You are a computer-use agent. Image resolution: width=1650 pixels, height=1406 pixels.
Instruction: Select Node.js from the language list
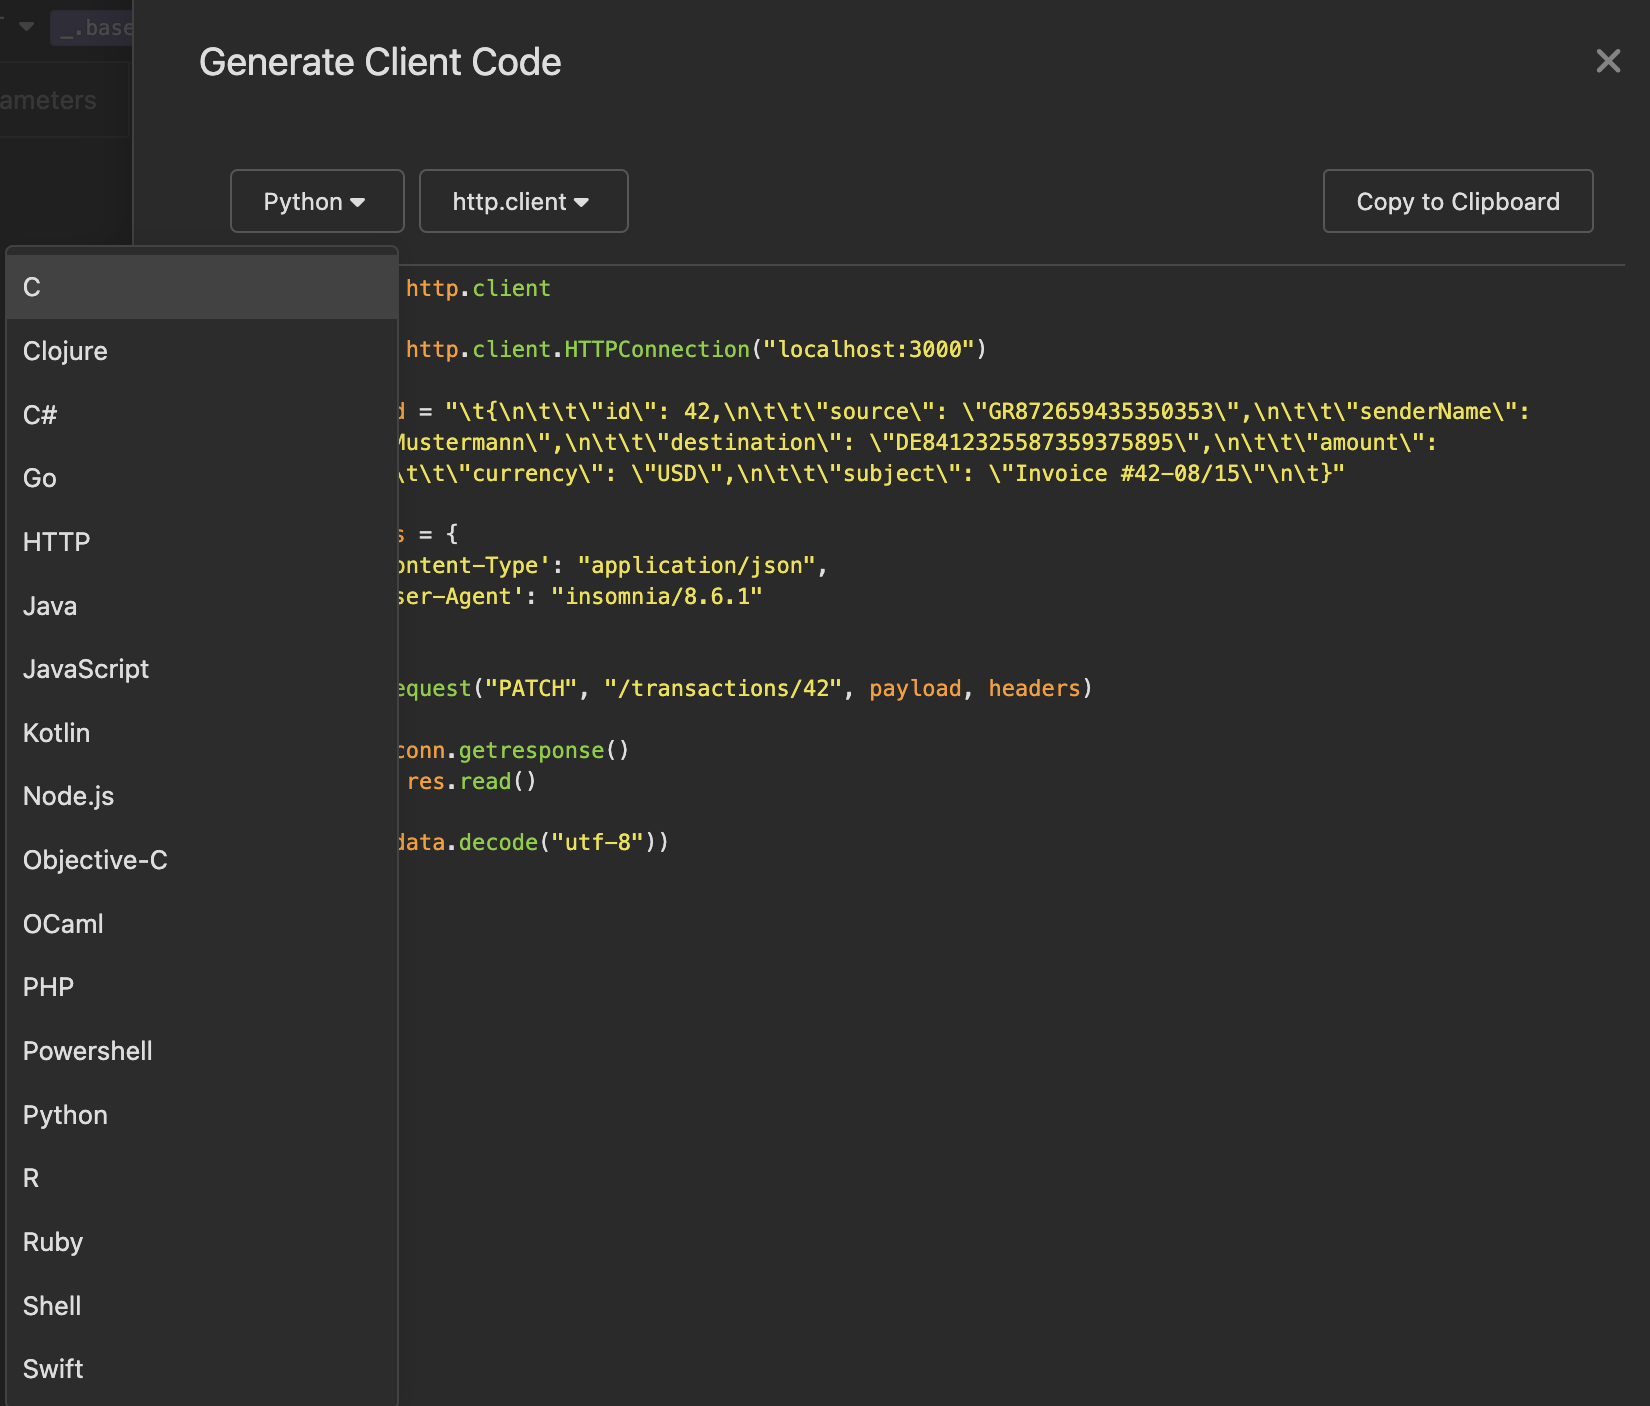[202, 796]
